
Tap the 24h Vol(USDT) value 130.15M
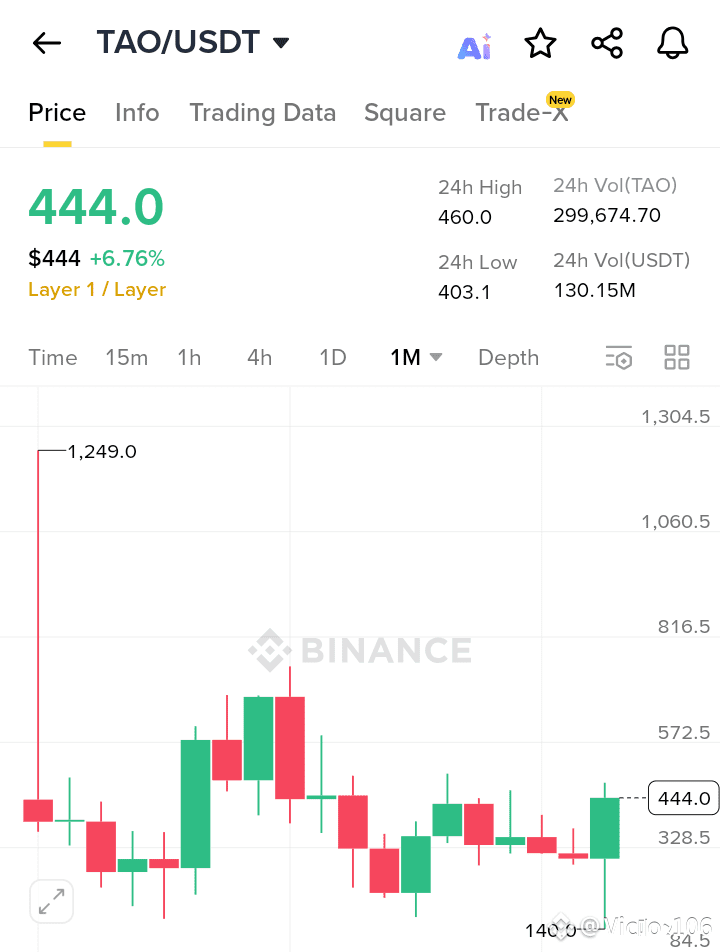594,290
